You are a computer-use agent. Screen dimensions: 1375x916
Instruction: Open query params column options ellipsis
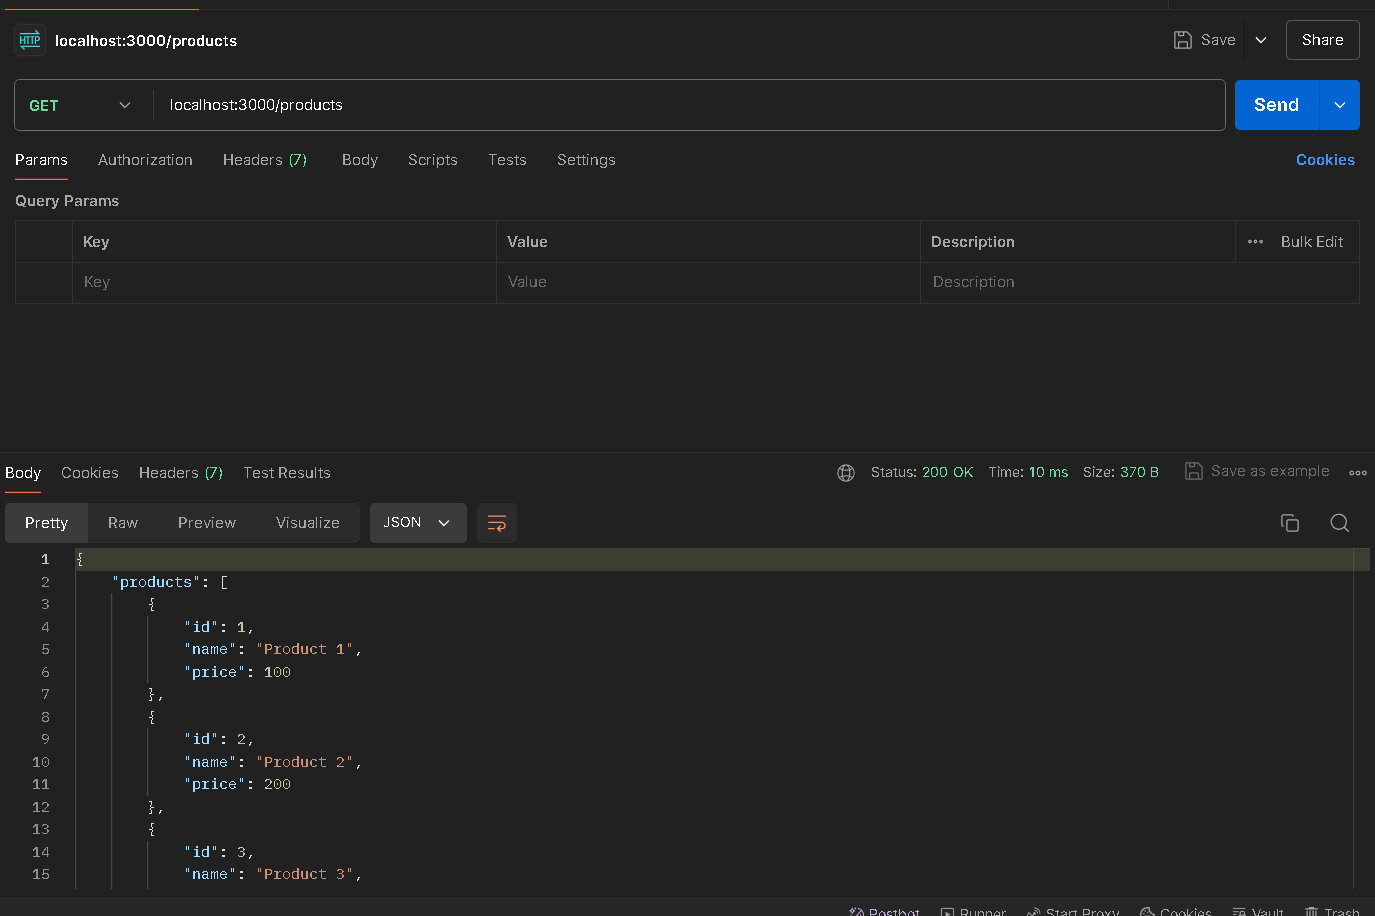[x=1255, y=242]
